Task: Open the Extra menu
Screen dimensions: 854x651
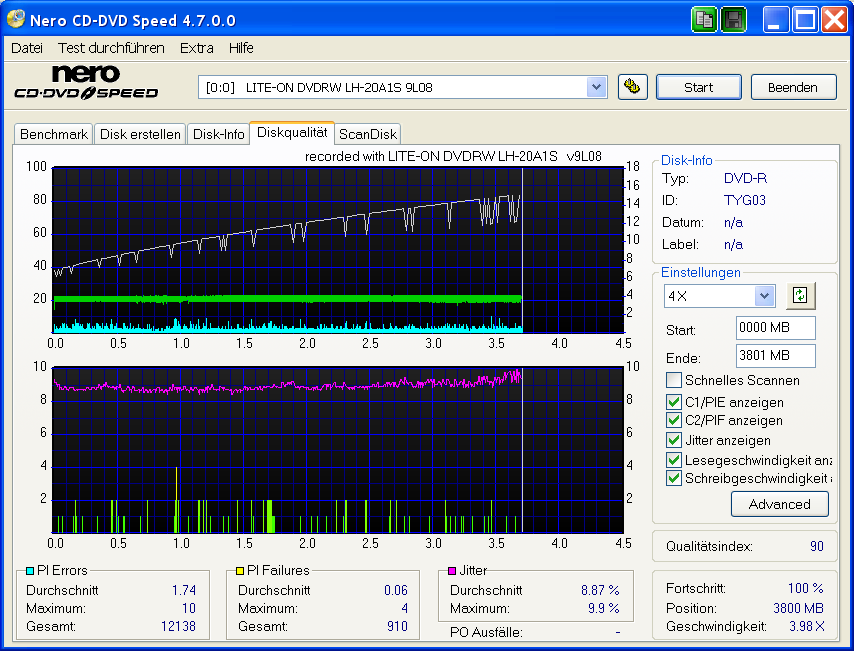Action: (196, 47)
